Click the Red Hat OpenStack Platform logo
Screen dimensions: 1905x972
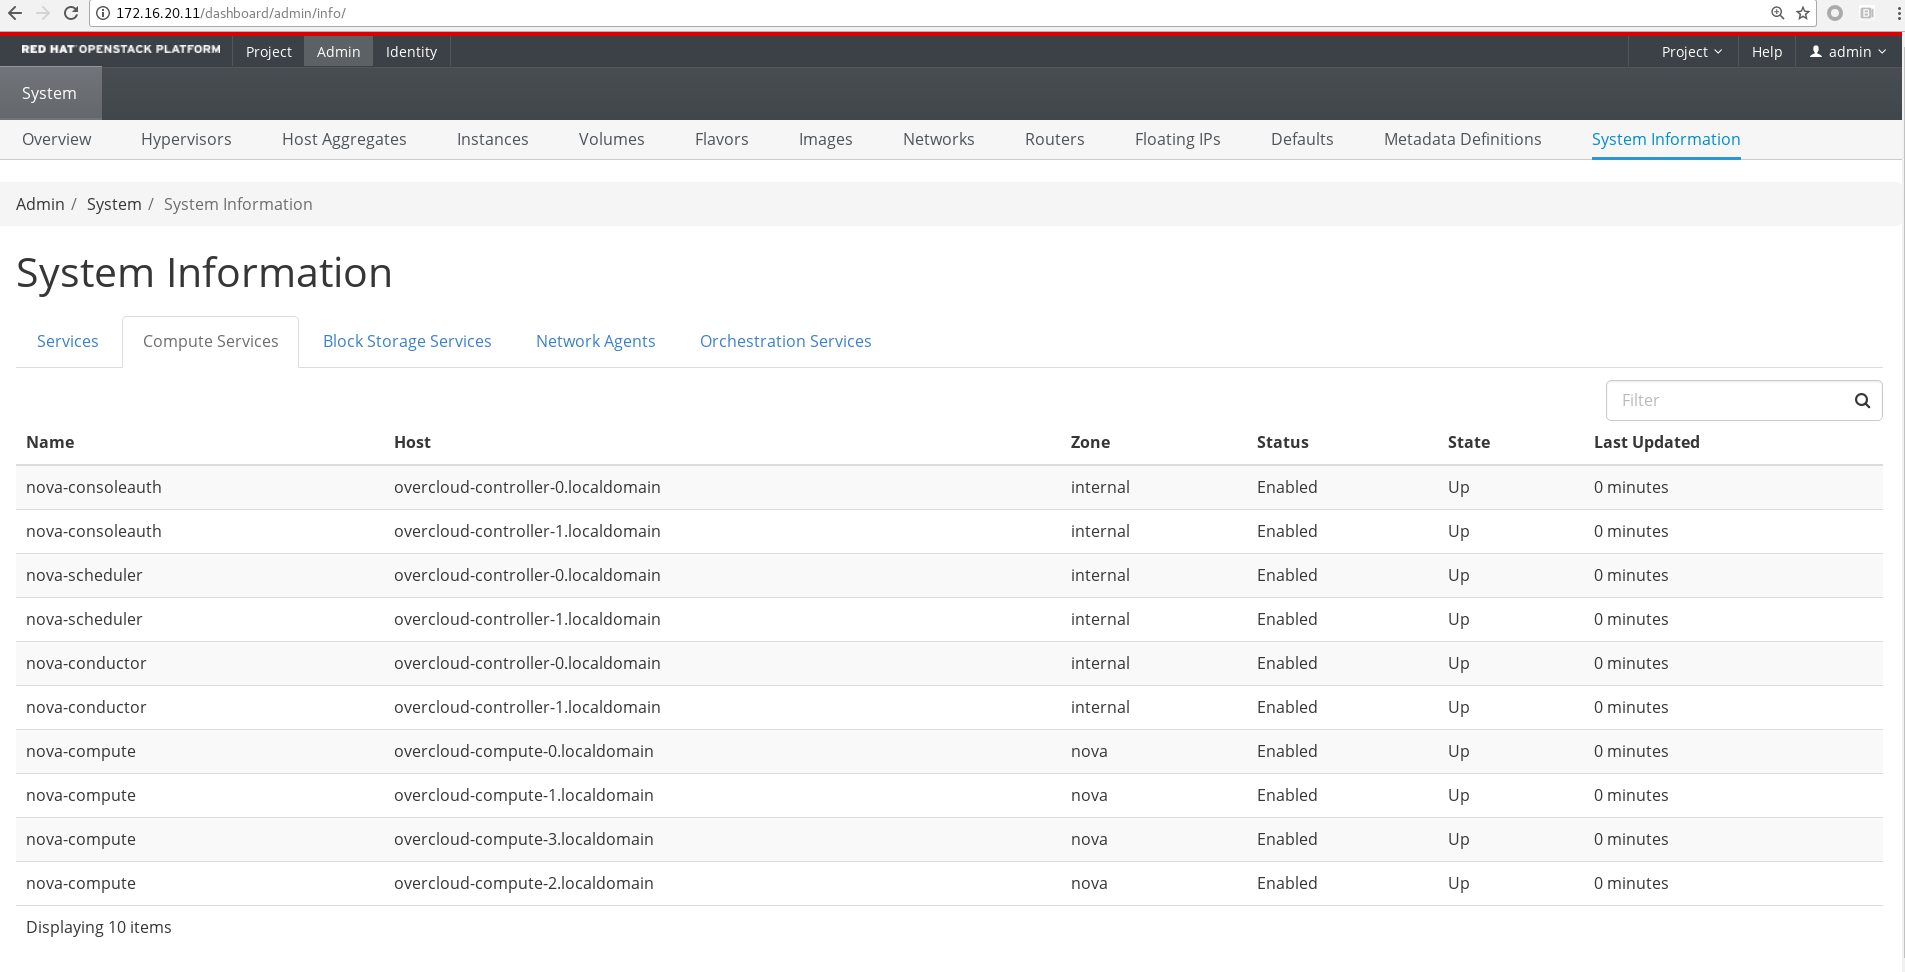click(x=121, y=49)
